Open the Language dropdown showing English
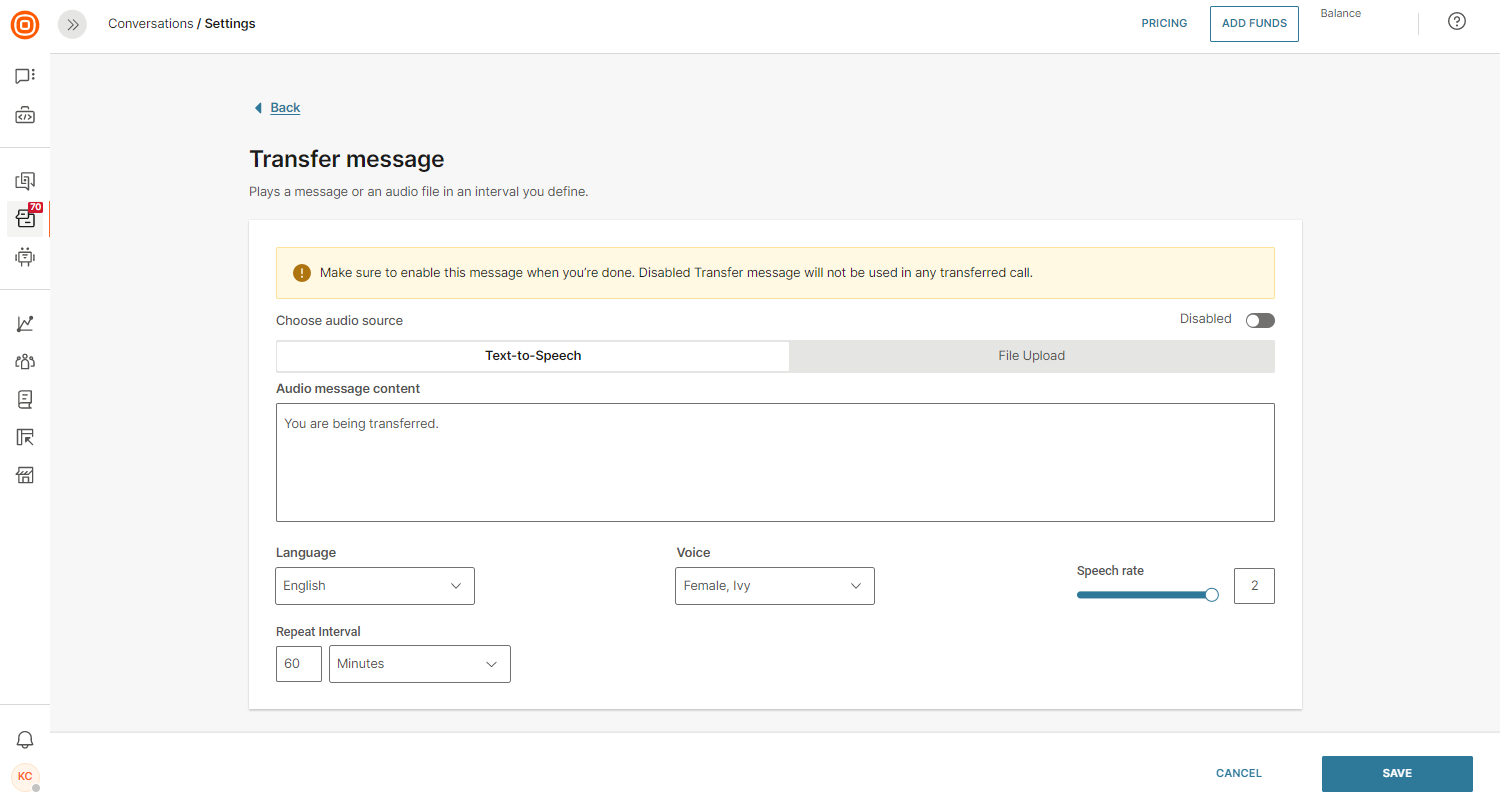The height and width of the screenshot is (800, 1500). pyautogui.click(x=375, y=586)
